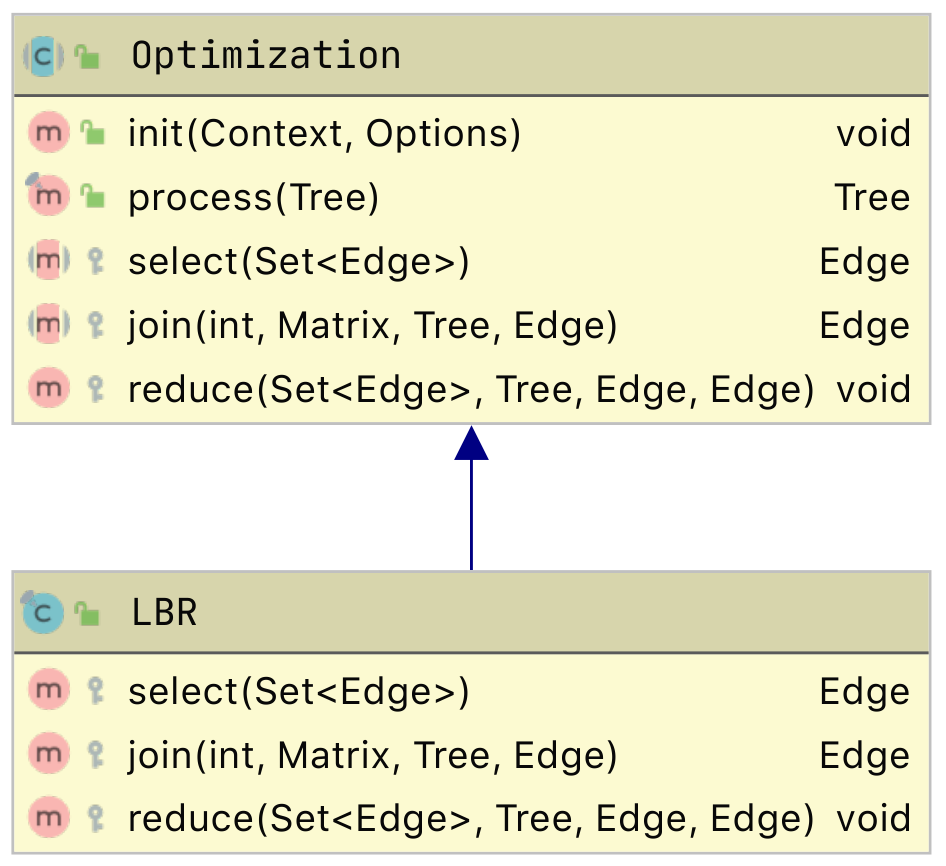946x866 pixels.
Task: Click the method icon for reduce in Optimization
Action: pos(49,388)
